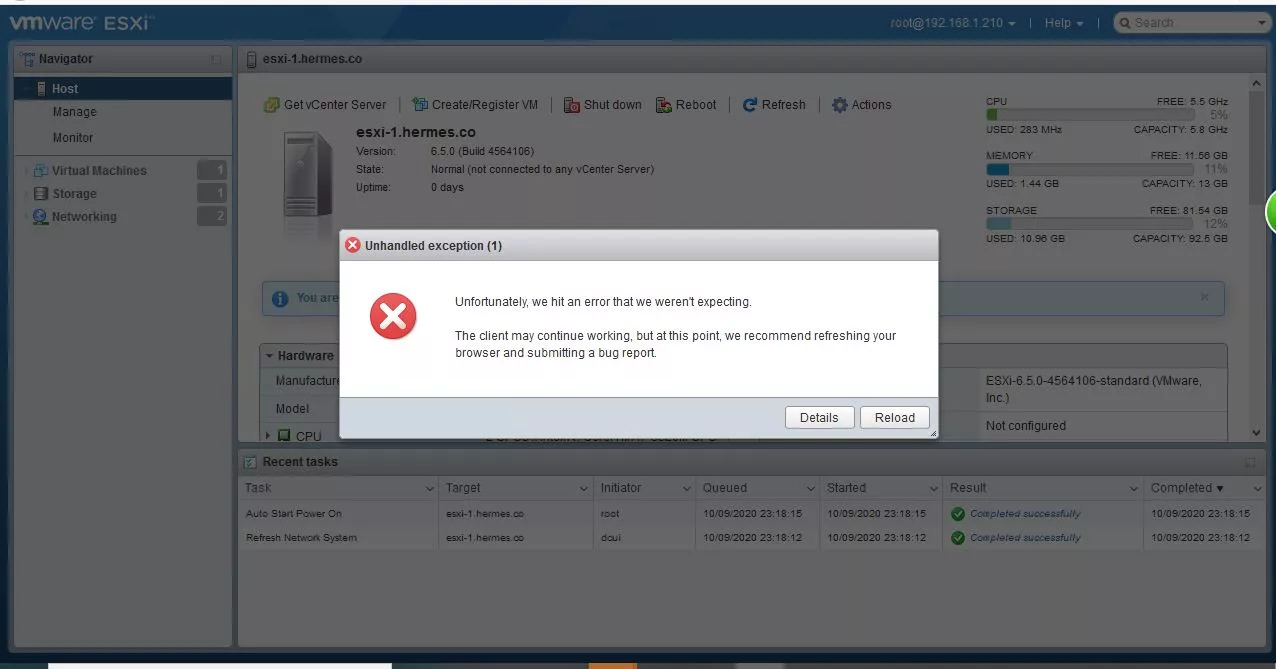Select Manage under Host in Navigator
Screen dimensions: 1276x669
(75, 112)
